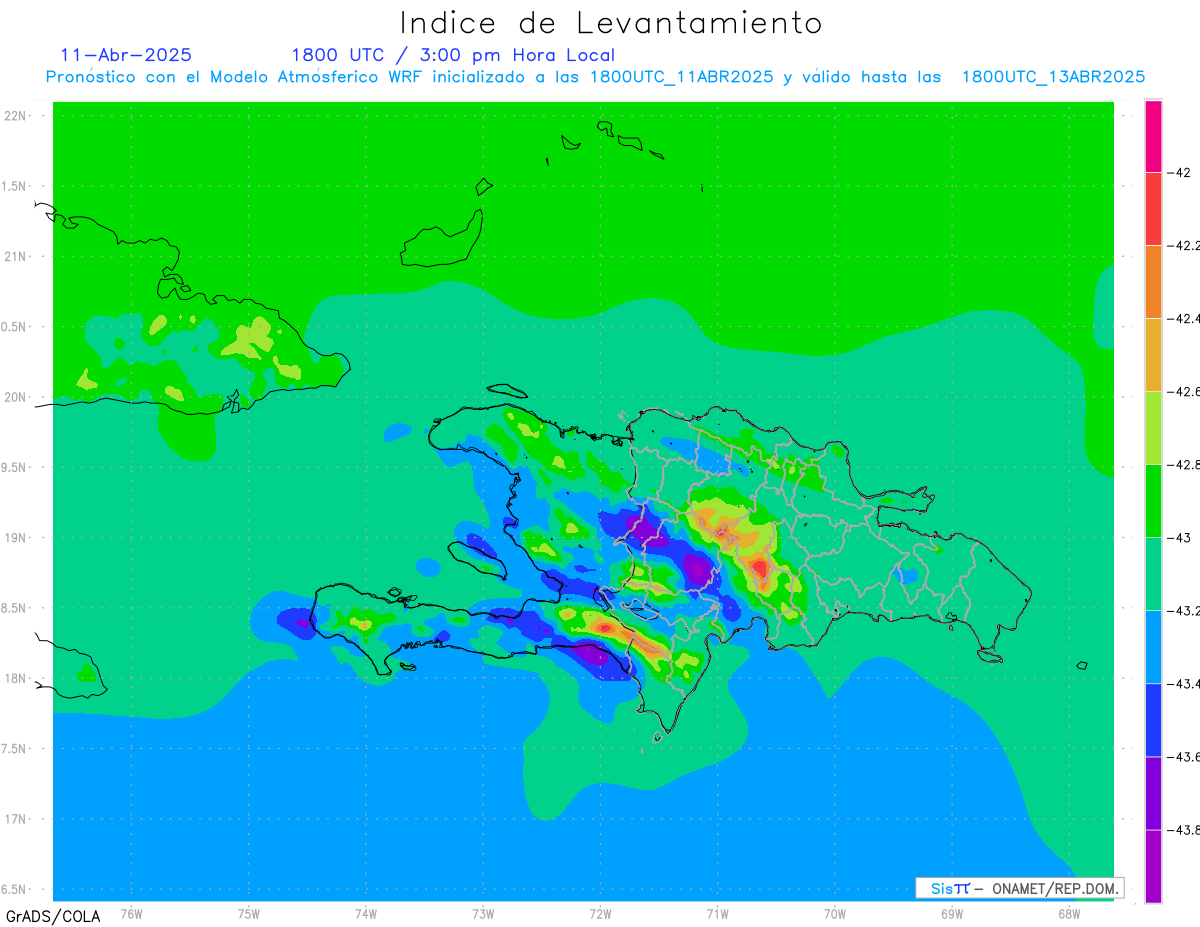Click the colorbar value '-43.4'
The image size is (1200, 927).
(1184, 683)
